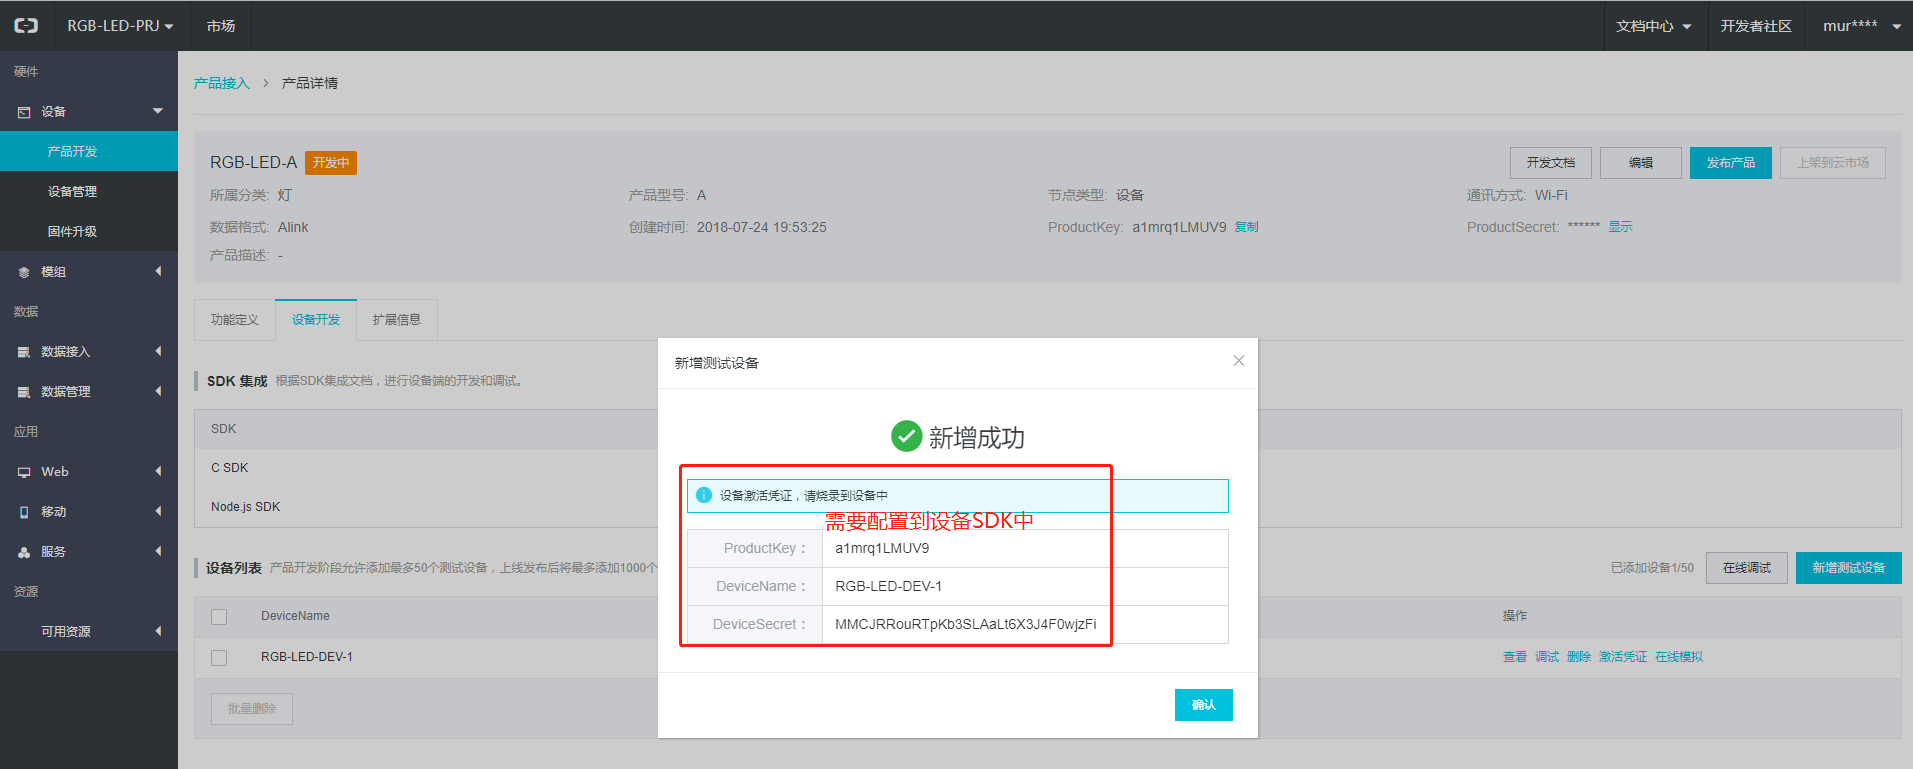Check the RGB-LED-DEV-1 device row checkbox
Screen dimensions: 1913x769
219,658
